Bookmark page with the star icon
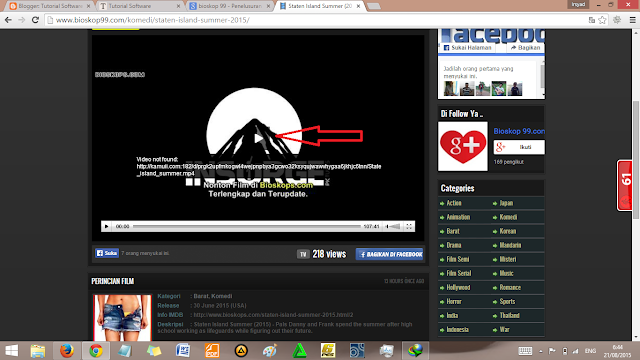This screenshot has width=640, height=360. (x=602, y=20)
